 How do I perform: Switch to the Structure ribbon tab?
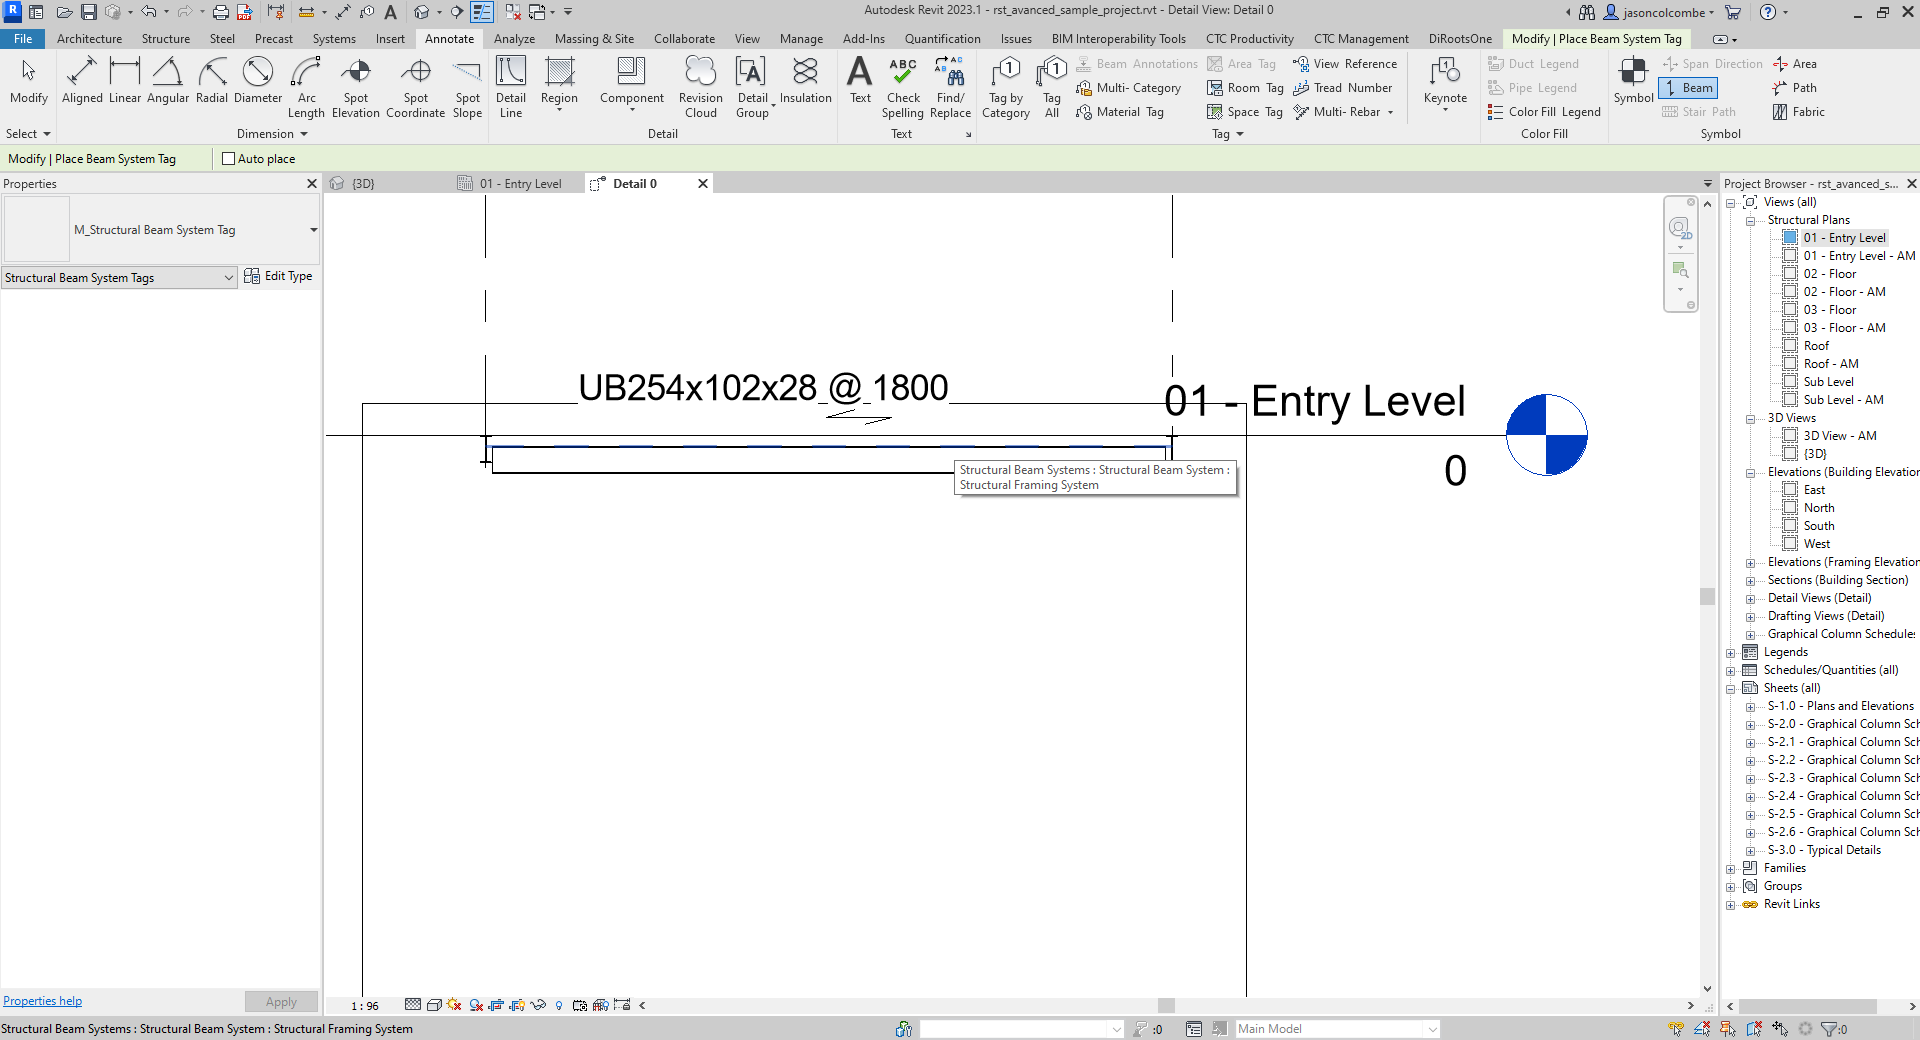coord(166,39)
